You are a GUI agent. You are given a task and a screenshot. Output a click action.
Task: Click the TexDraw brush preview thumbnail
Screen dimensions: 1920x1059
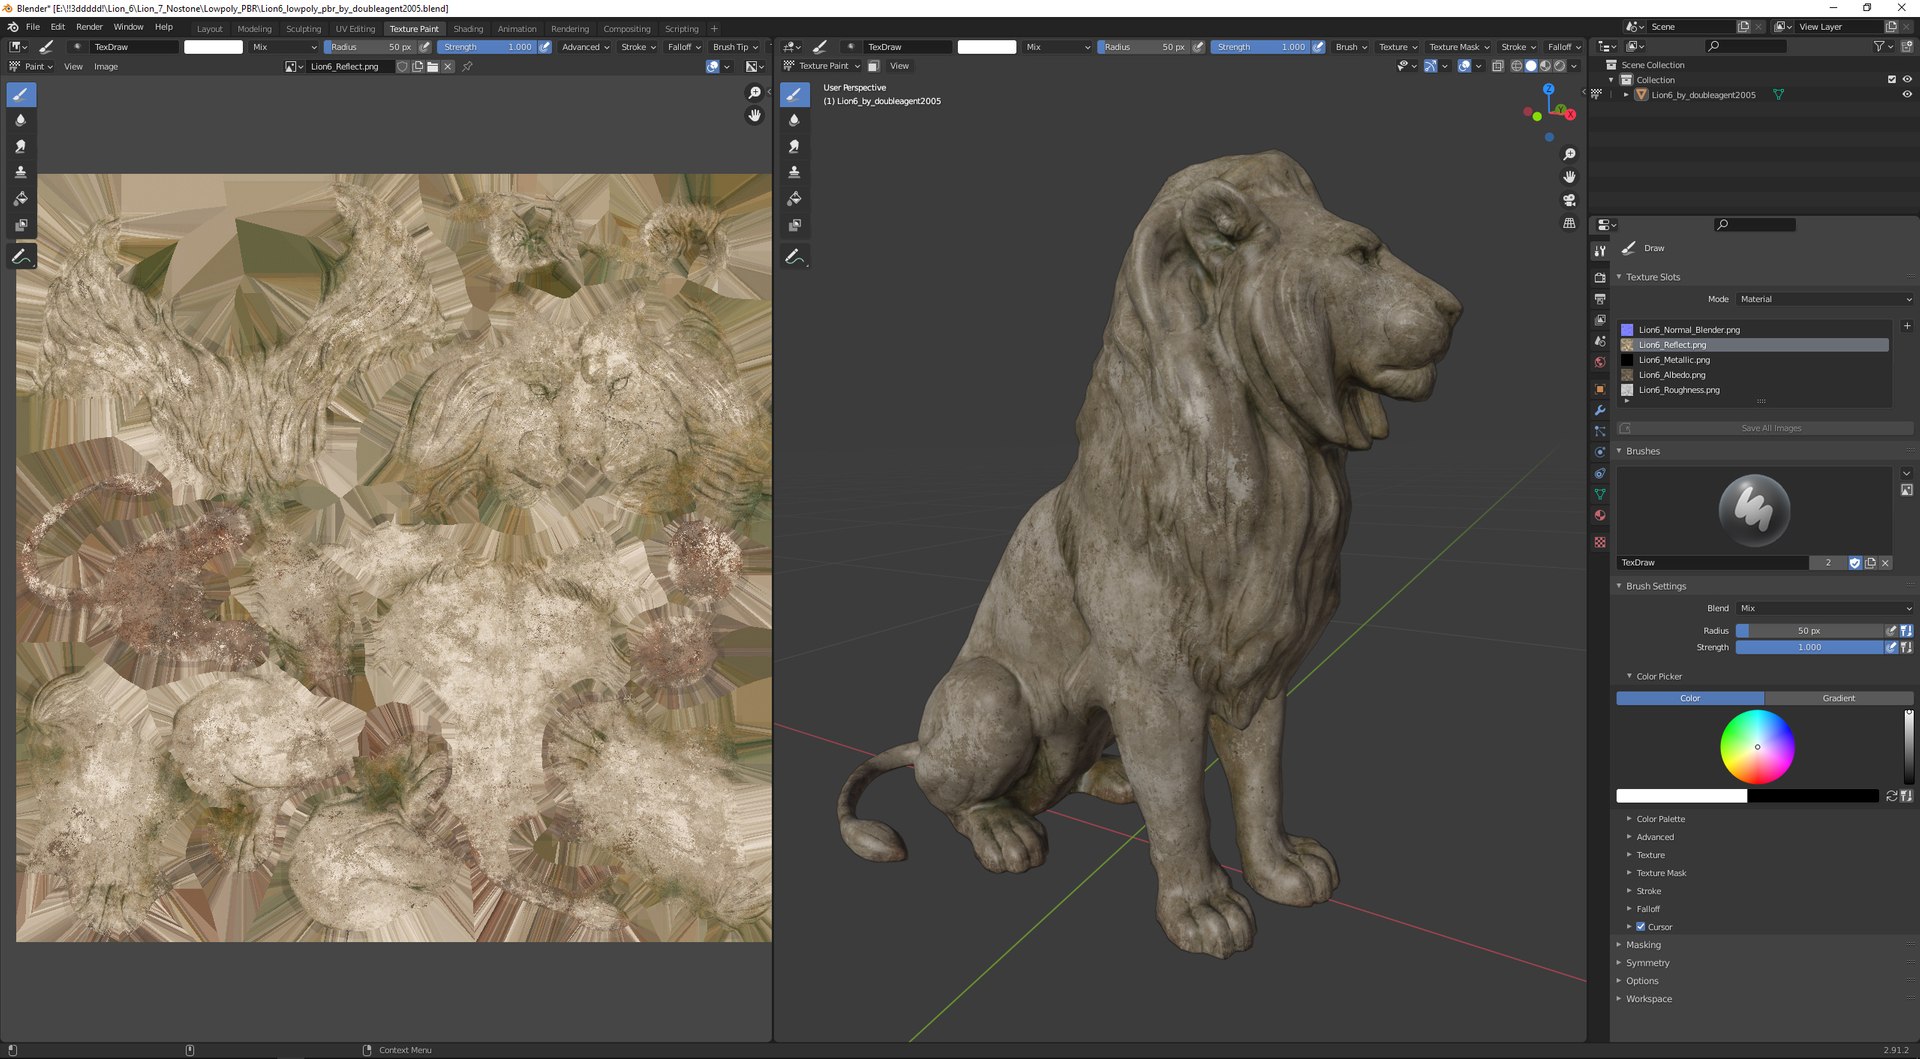pos(1754,510)
